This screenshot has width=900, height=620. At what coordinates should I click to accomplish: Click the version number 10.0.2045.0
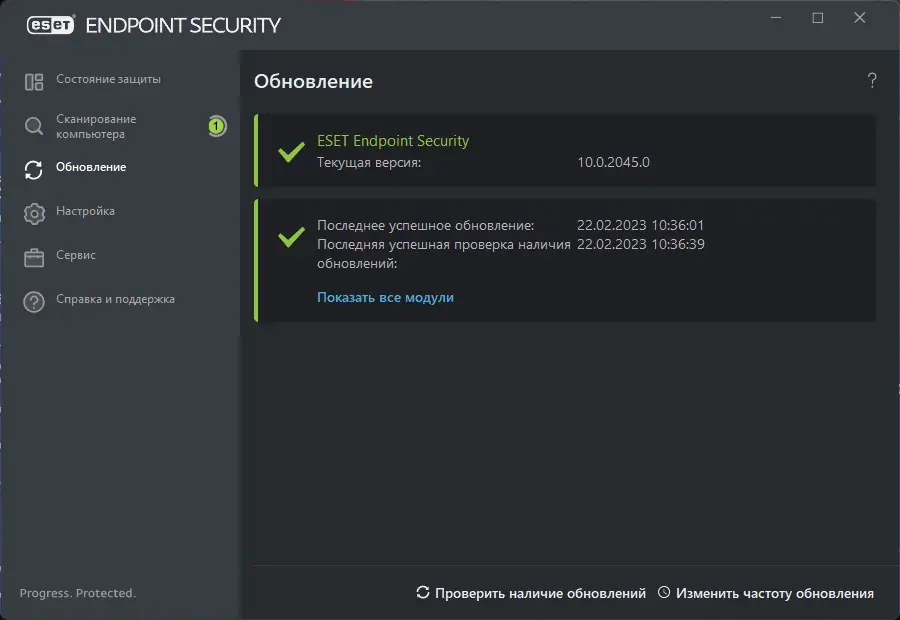[613, 162]
